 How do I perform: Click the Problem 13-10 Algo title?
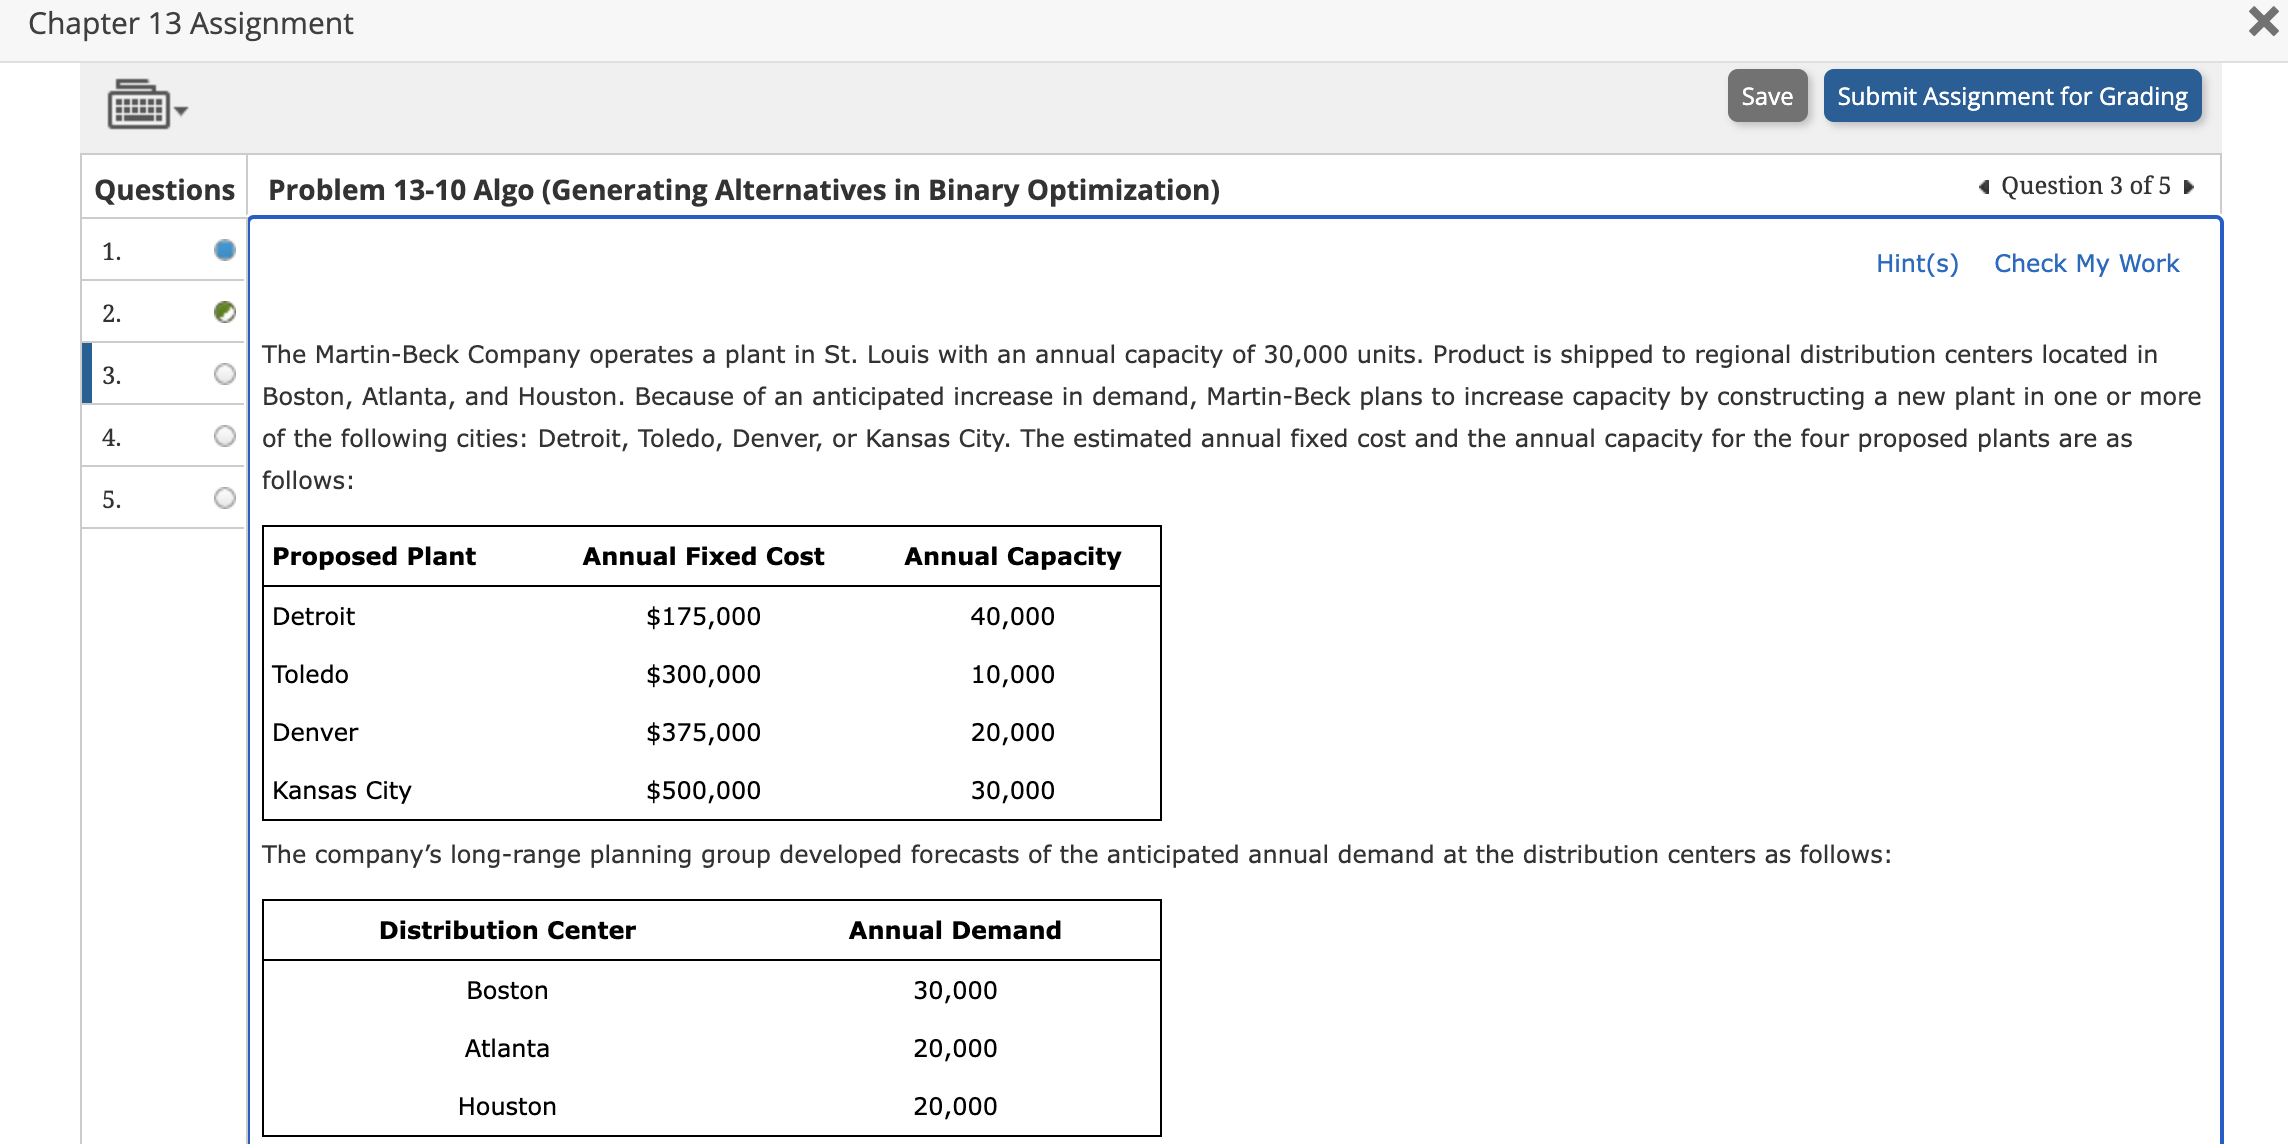click(x=743, y=189)
